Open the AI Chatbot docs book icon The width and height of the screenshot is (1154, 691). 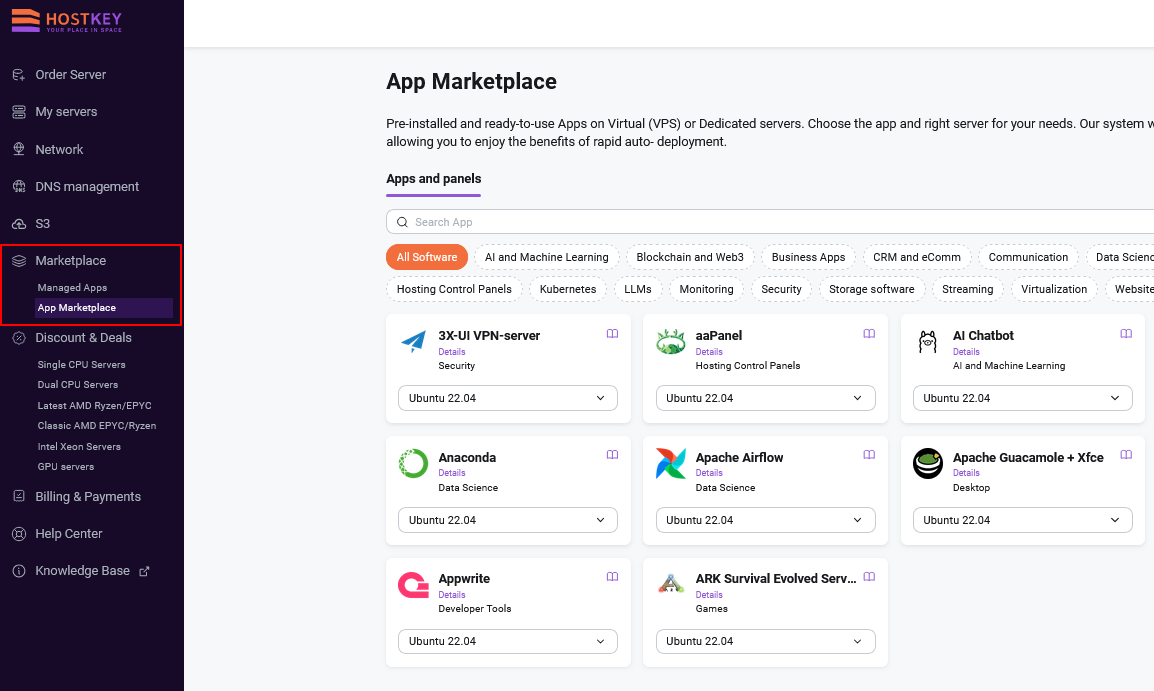1126,334
